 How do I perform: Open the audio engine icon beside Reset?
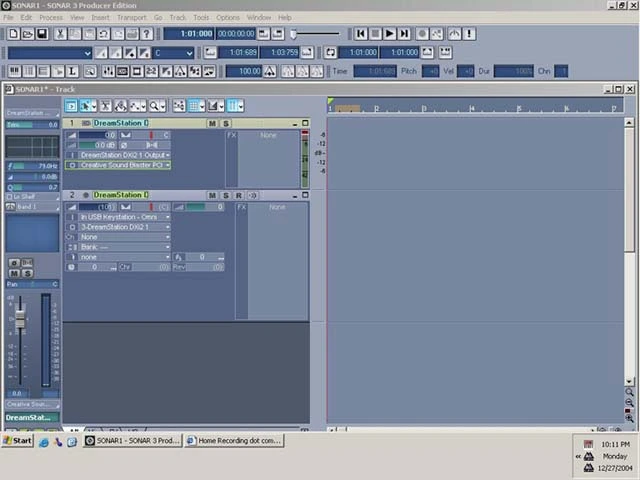pos(454,34)
